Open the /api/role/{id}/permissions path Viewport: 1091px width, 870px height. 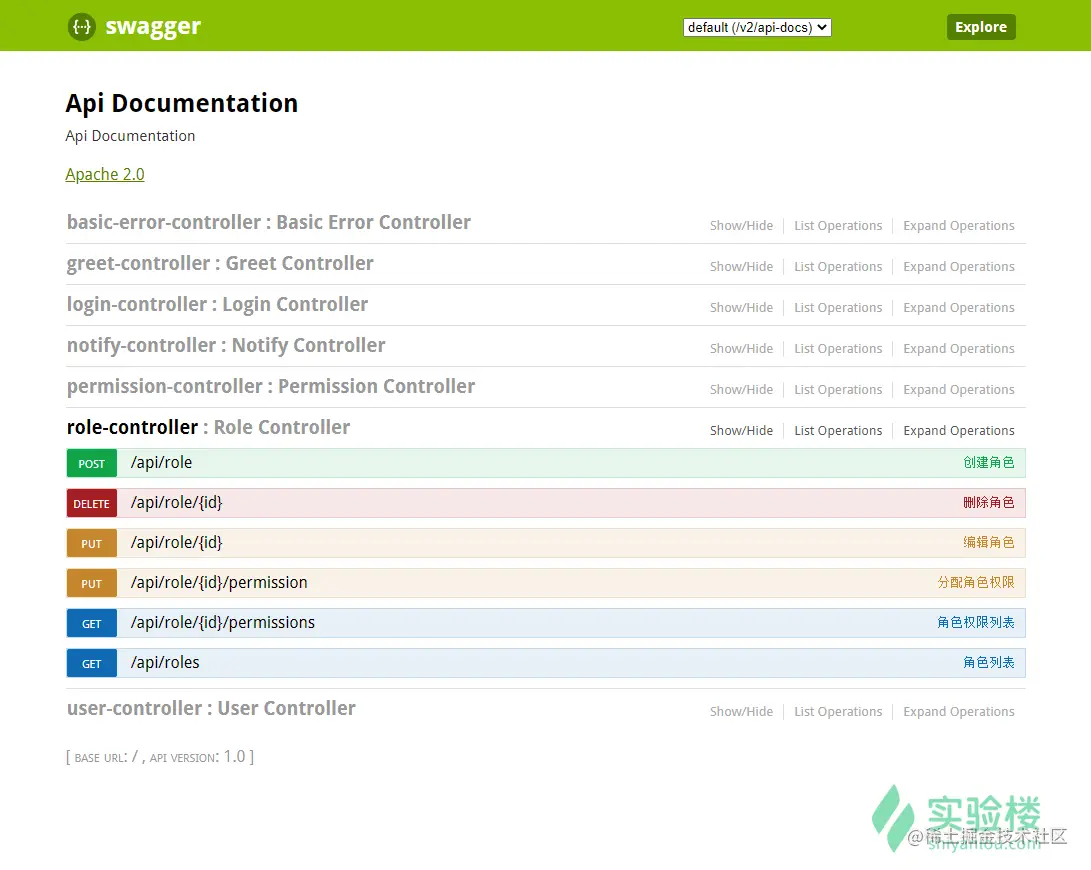tap(223, 623)
